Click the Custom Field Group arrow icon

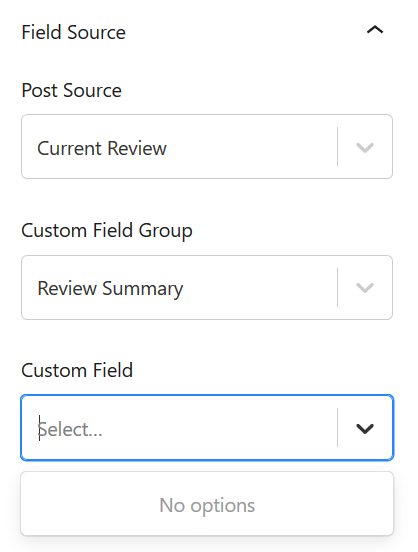click(365, 288)
